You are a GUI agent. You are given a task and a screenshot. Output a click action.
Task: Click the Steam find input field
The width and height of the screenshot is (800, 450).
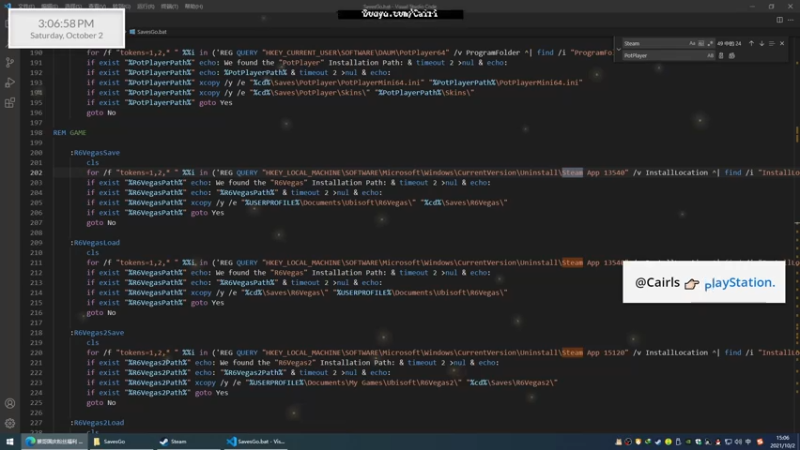click(655, 43)
